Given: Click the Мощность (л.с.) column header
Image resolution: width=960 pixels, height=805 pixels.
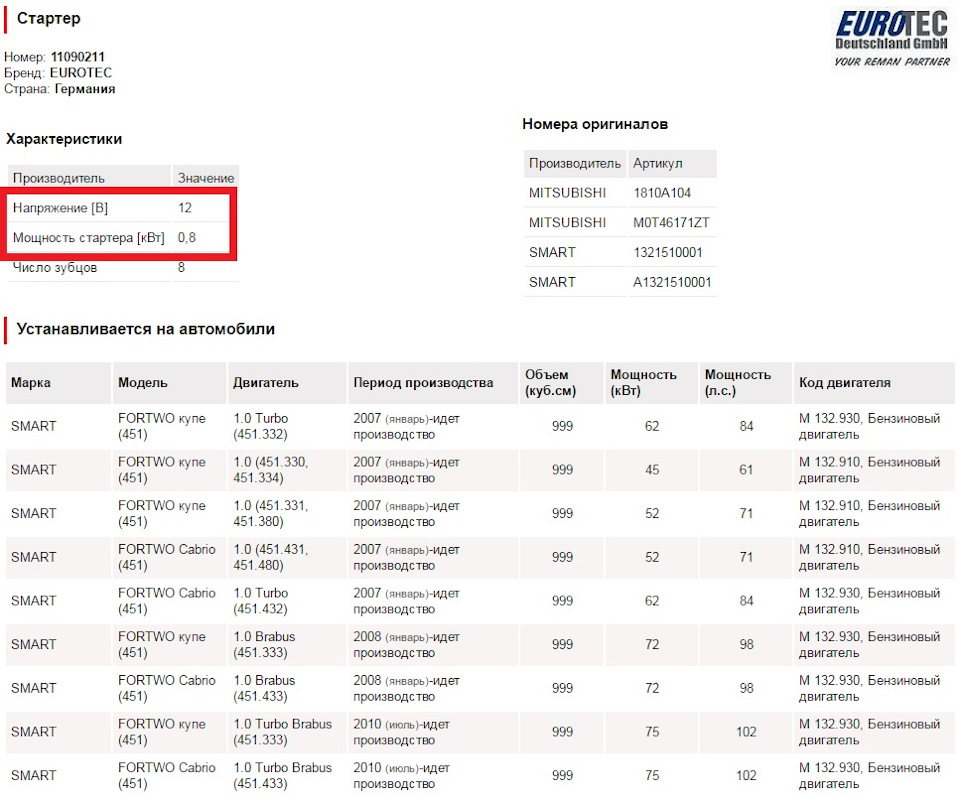Looking at the screenshot, I should (x=738, y=383).
